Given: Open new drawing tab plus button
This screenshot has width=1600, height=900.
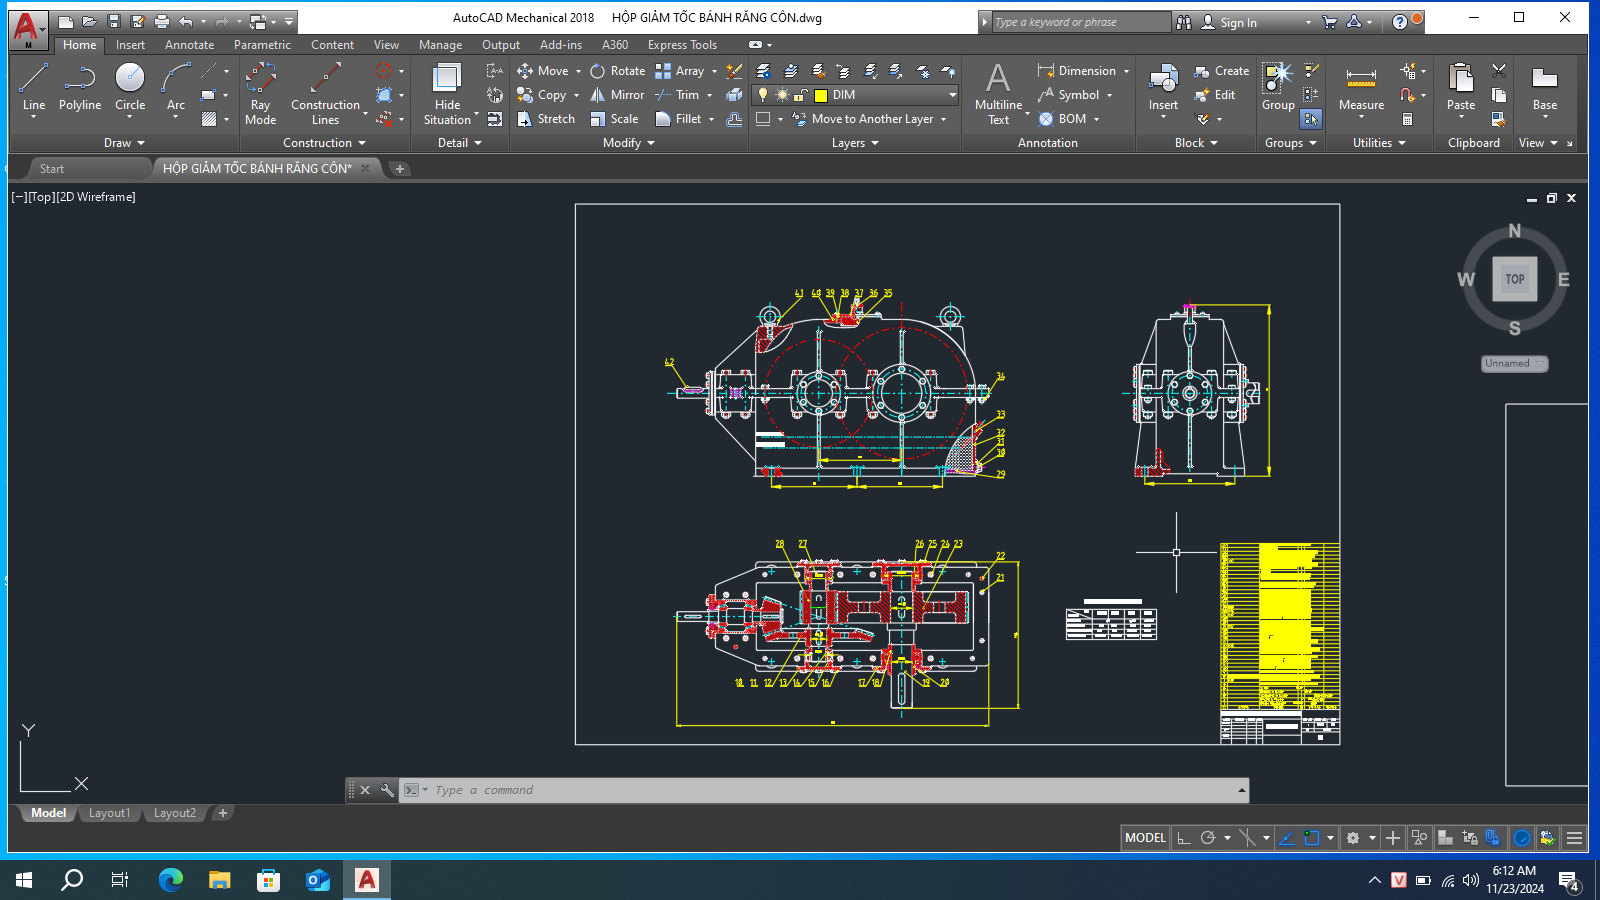Looking at the screenshot, I should point(400,169).
